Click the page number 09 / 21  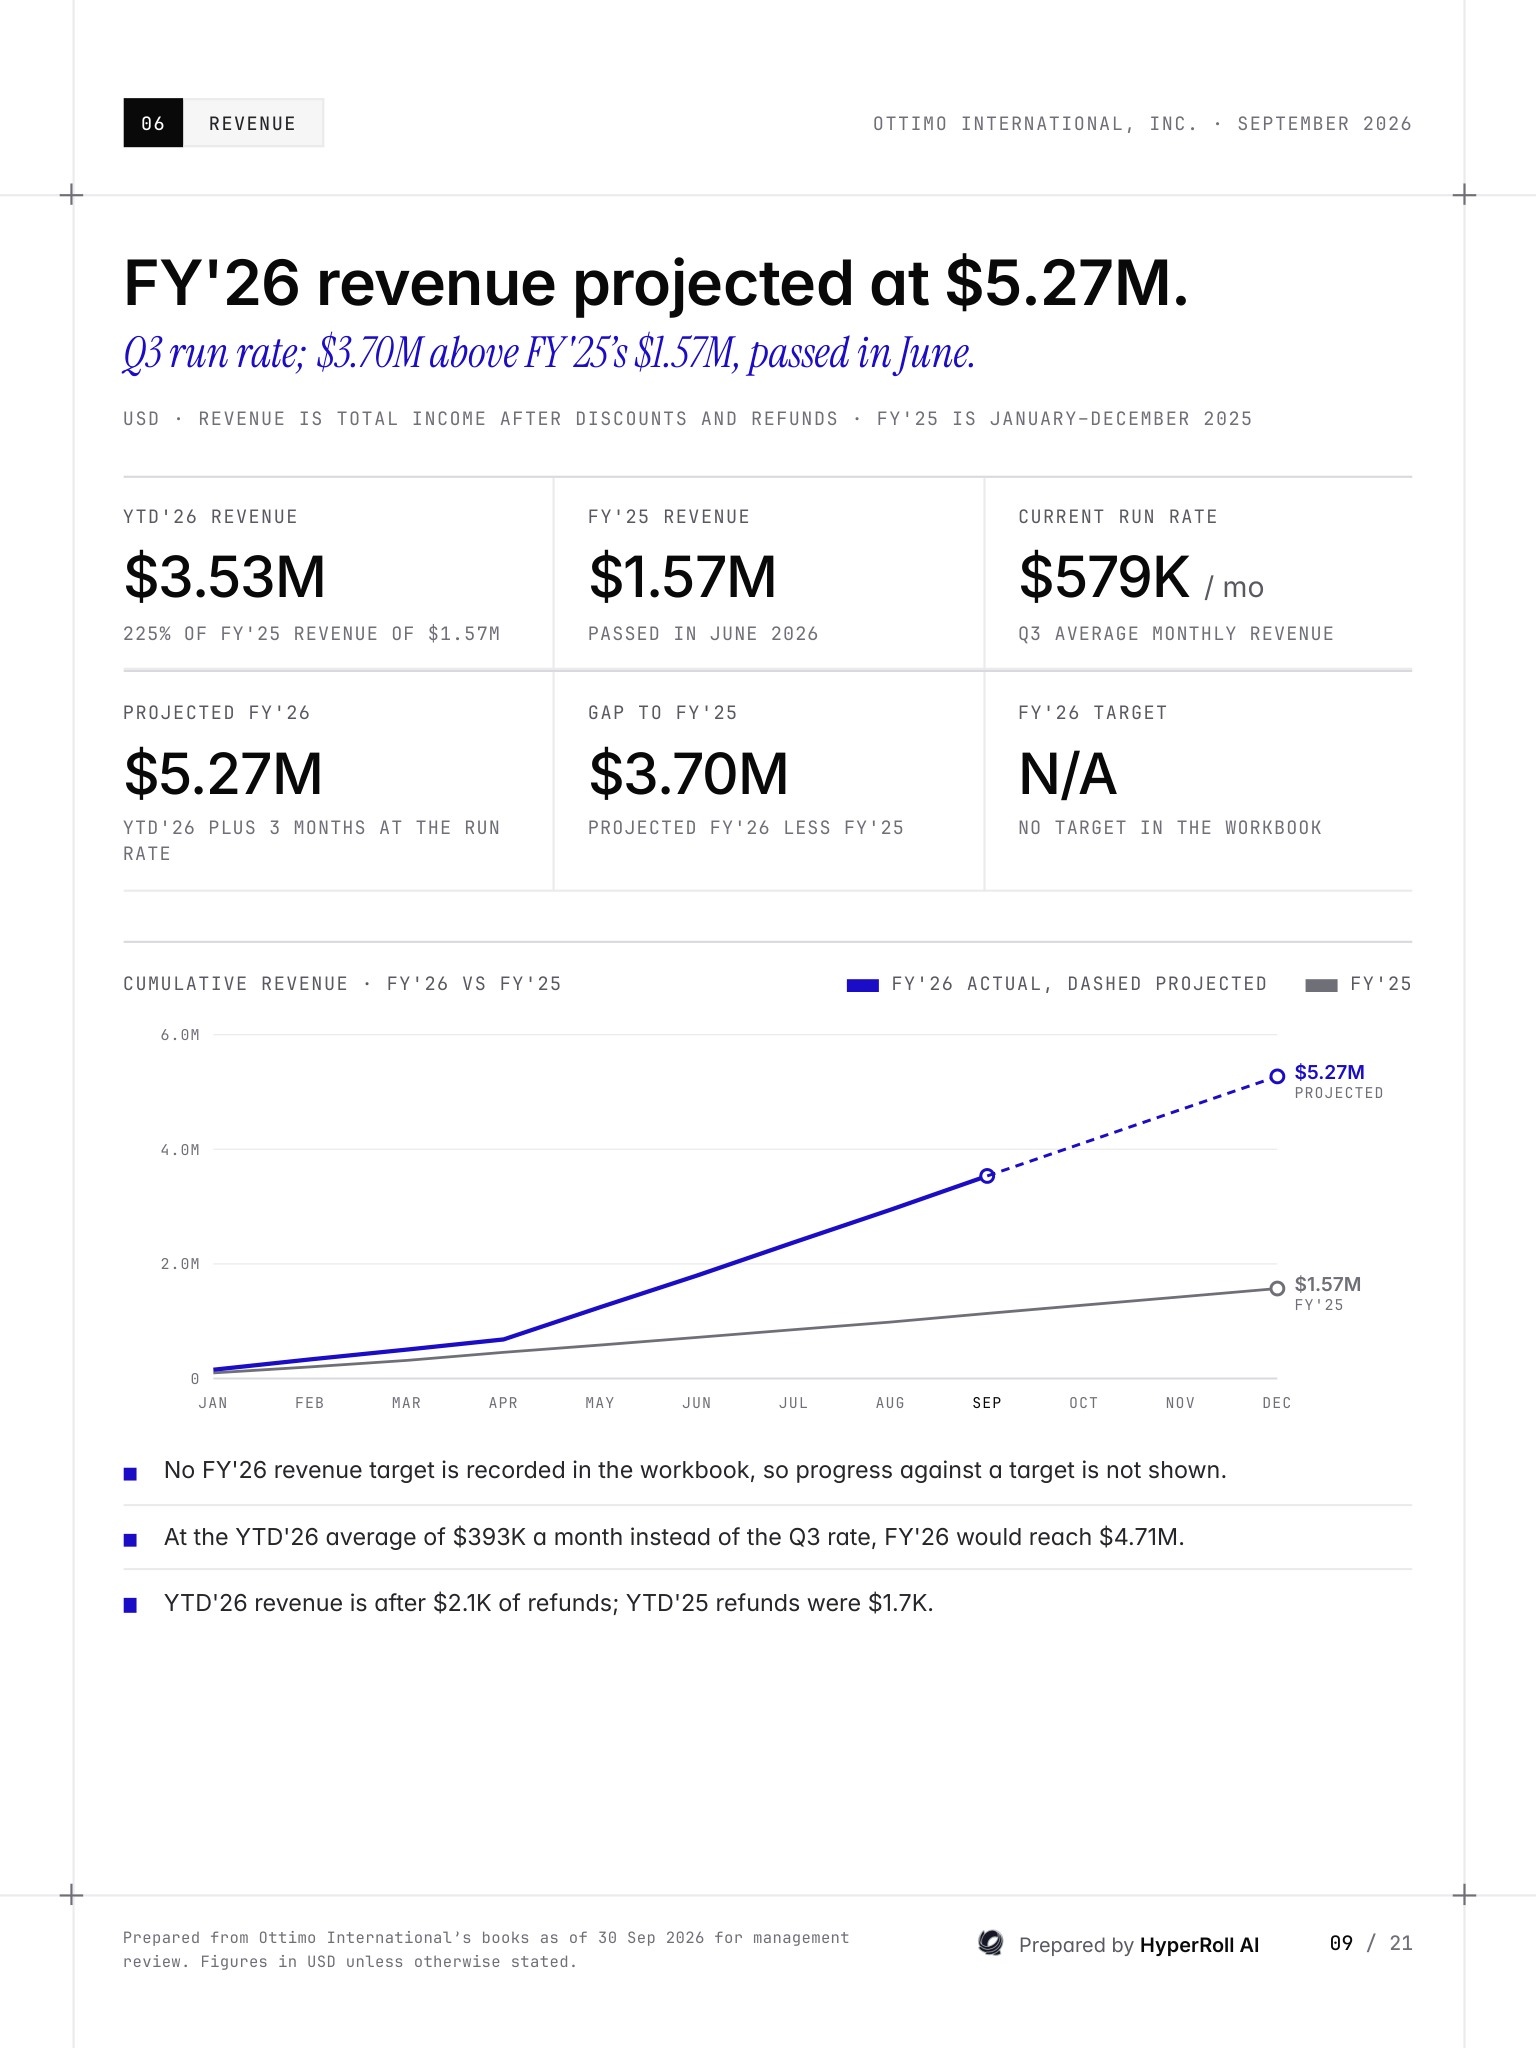[1371, 1943]
